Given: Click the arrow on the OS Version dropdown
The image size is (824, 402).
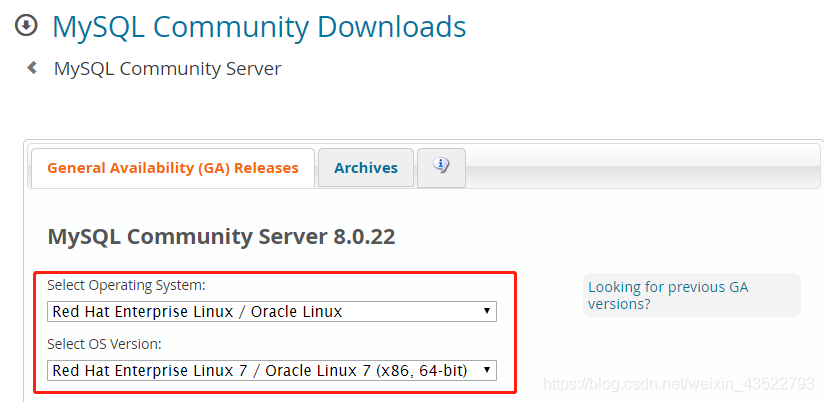Looking at the screenshot, I should pyautogui.click(x=487, y=370).
